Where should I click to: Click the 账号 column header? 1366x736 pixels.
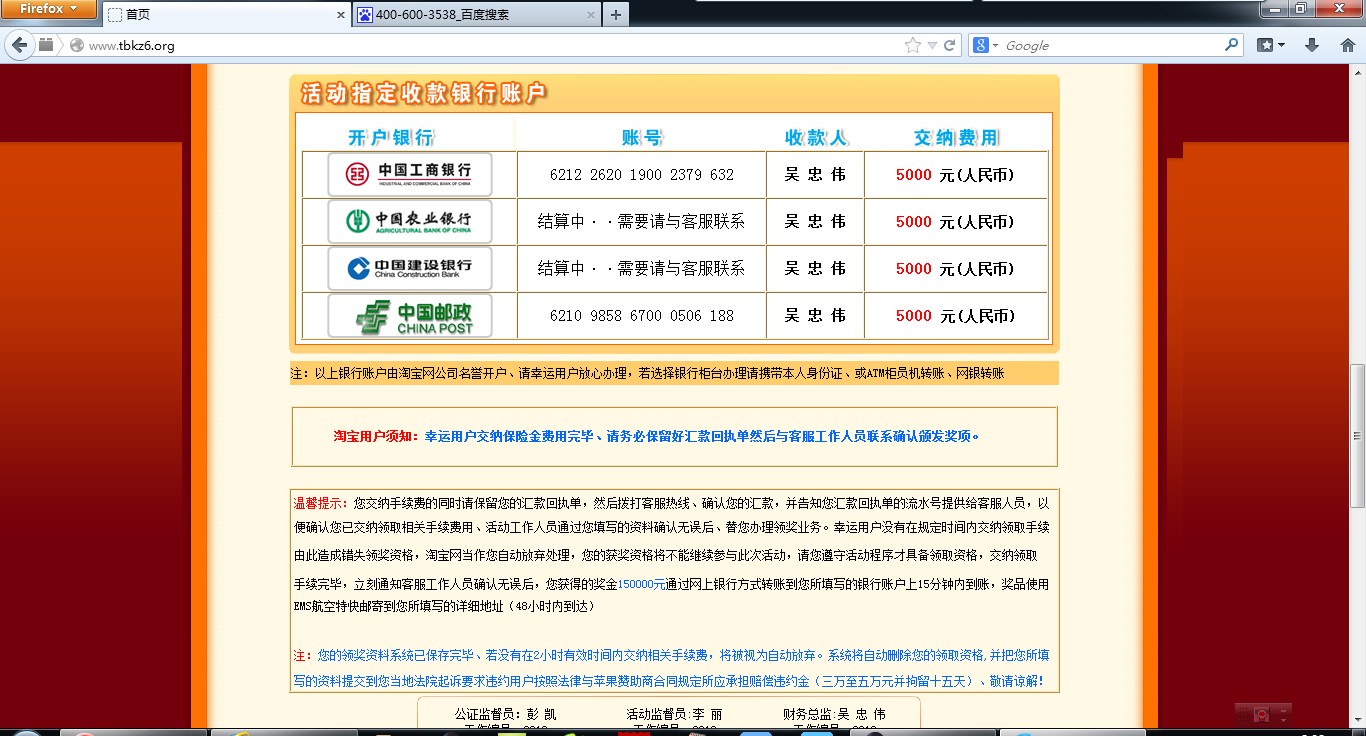click(642, 138)
